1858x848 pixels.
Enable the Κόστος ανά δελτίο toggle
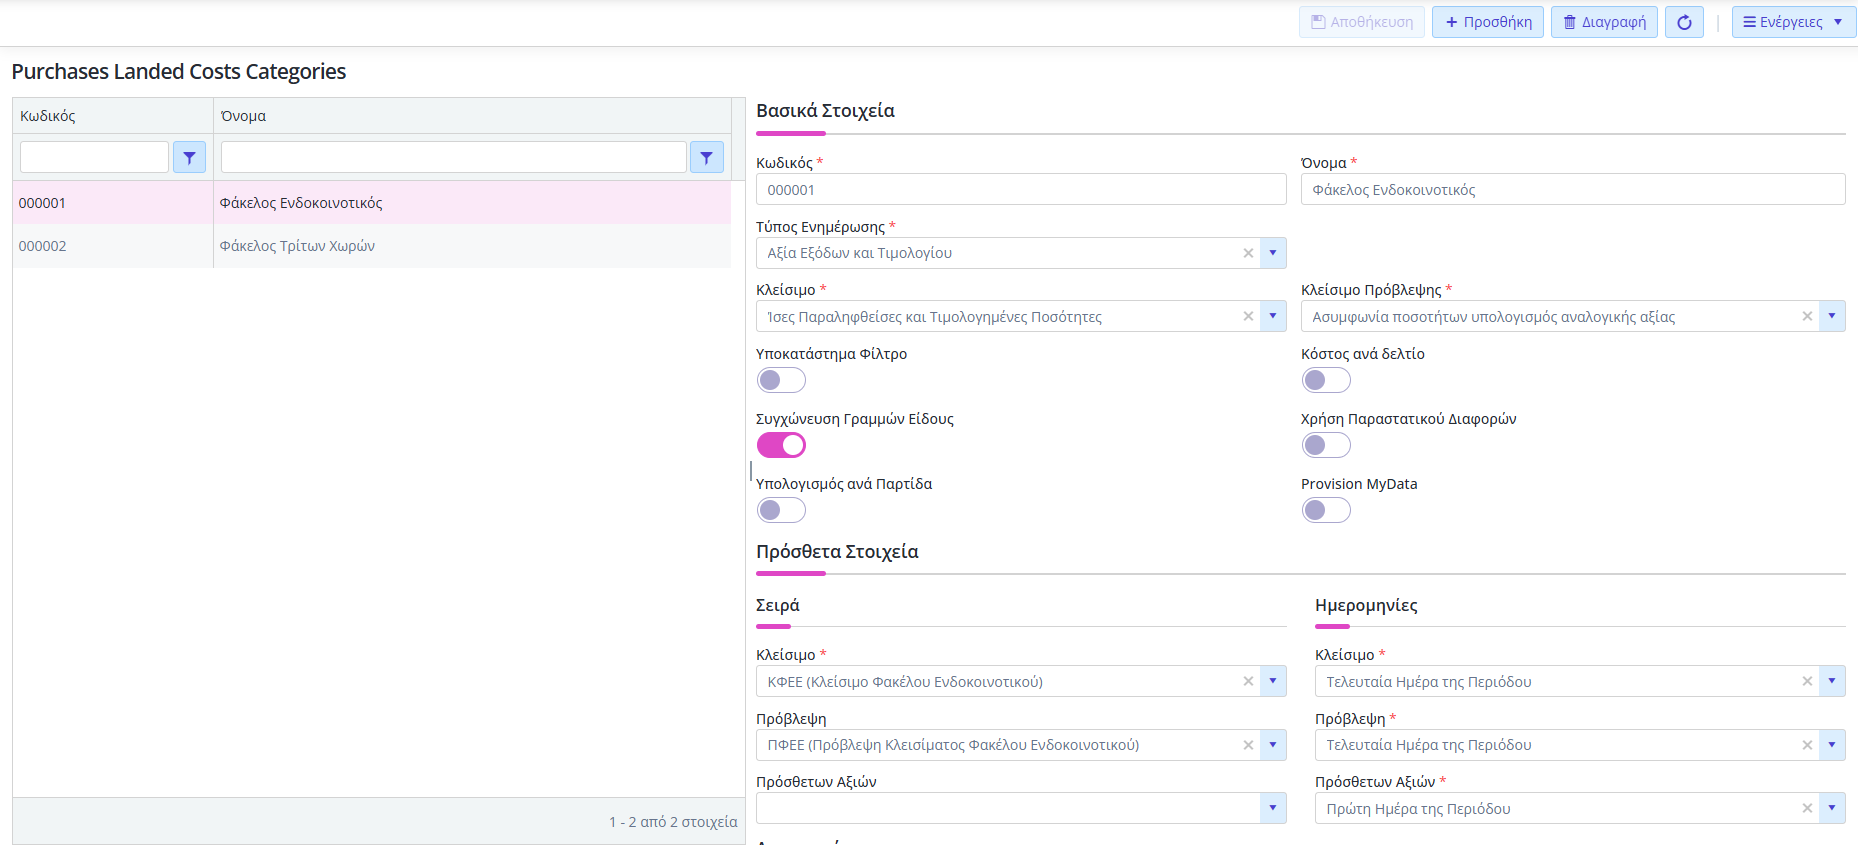1326,380
